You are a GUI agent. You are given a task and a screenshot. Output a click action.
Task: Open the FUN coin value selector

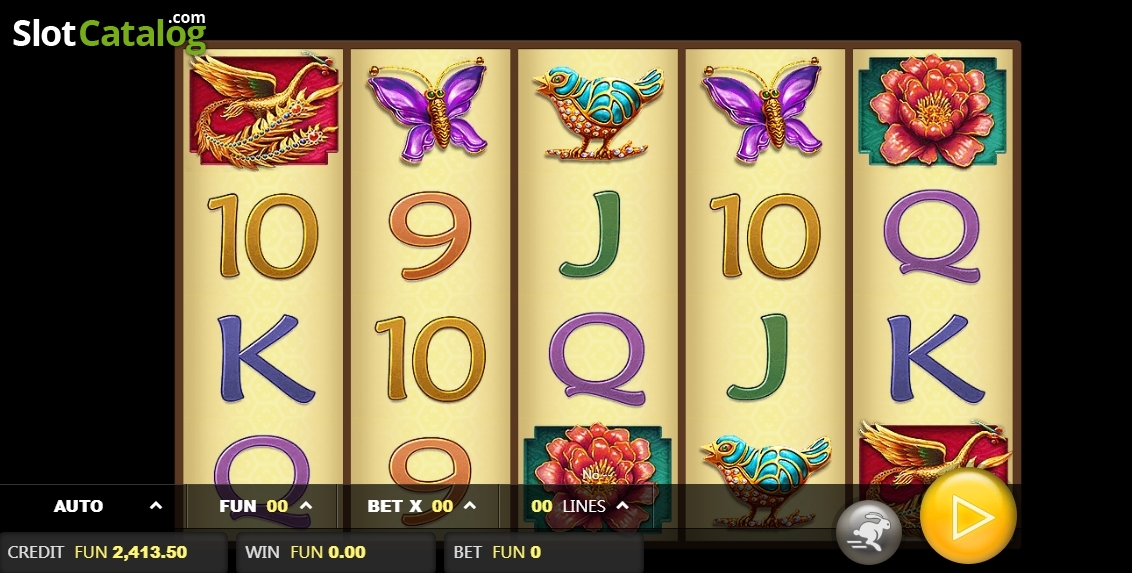(265, 506)
